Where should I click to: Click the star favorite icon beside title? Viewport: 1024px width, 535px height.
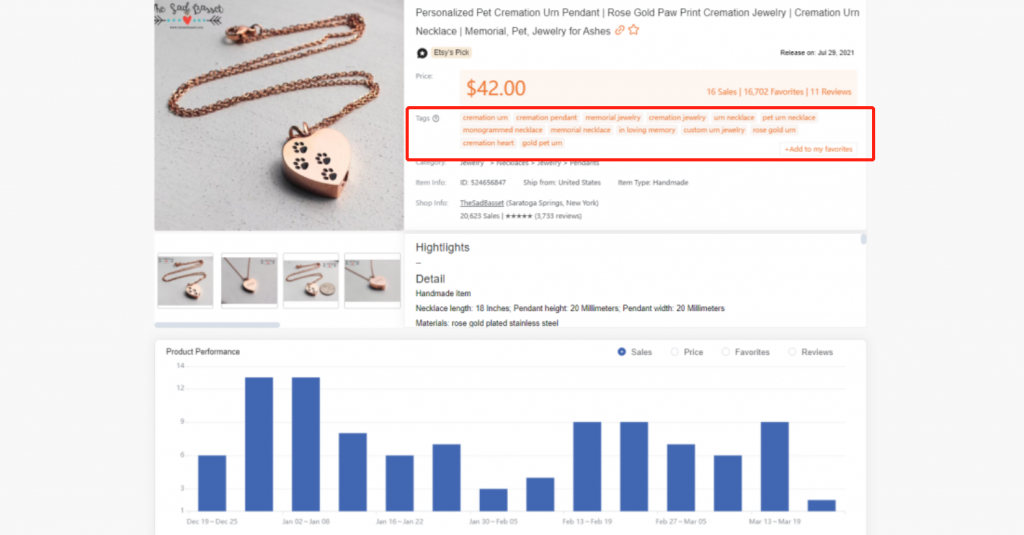point(633,30)
